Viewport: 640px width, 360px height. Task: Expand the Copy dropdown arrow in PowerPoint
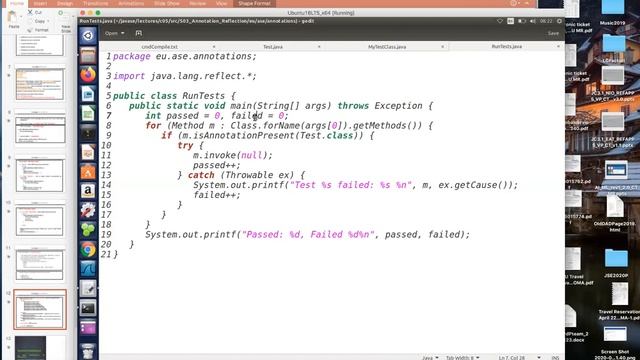tap(49, 21)
